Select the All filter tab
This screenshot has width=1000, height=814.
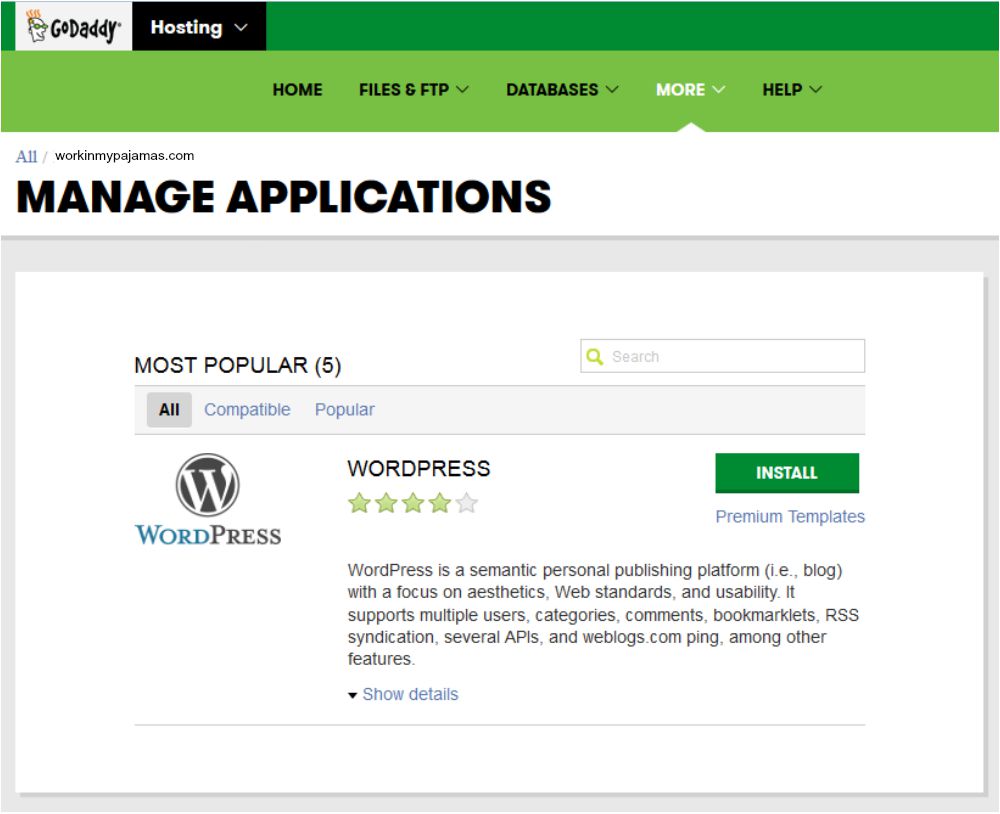[x=169, y=410]
